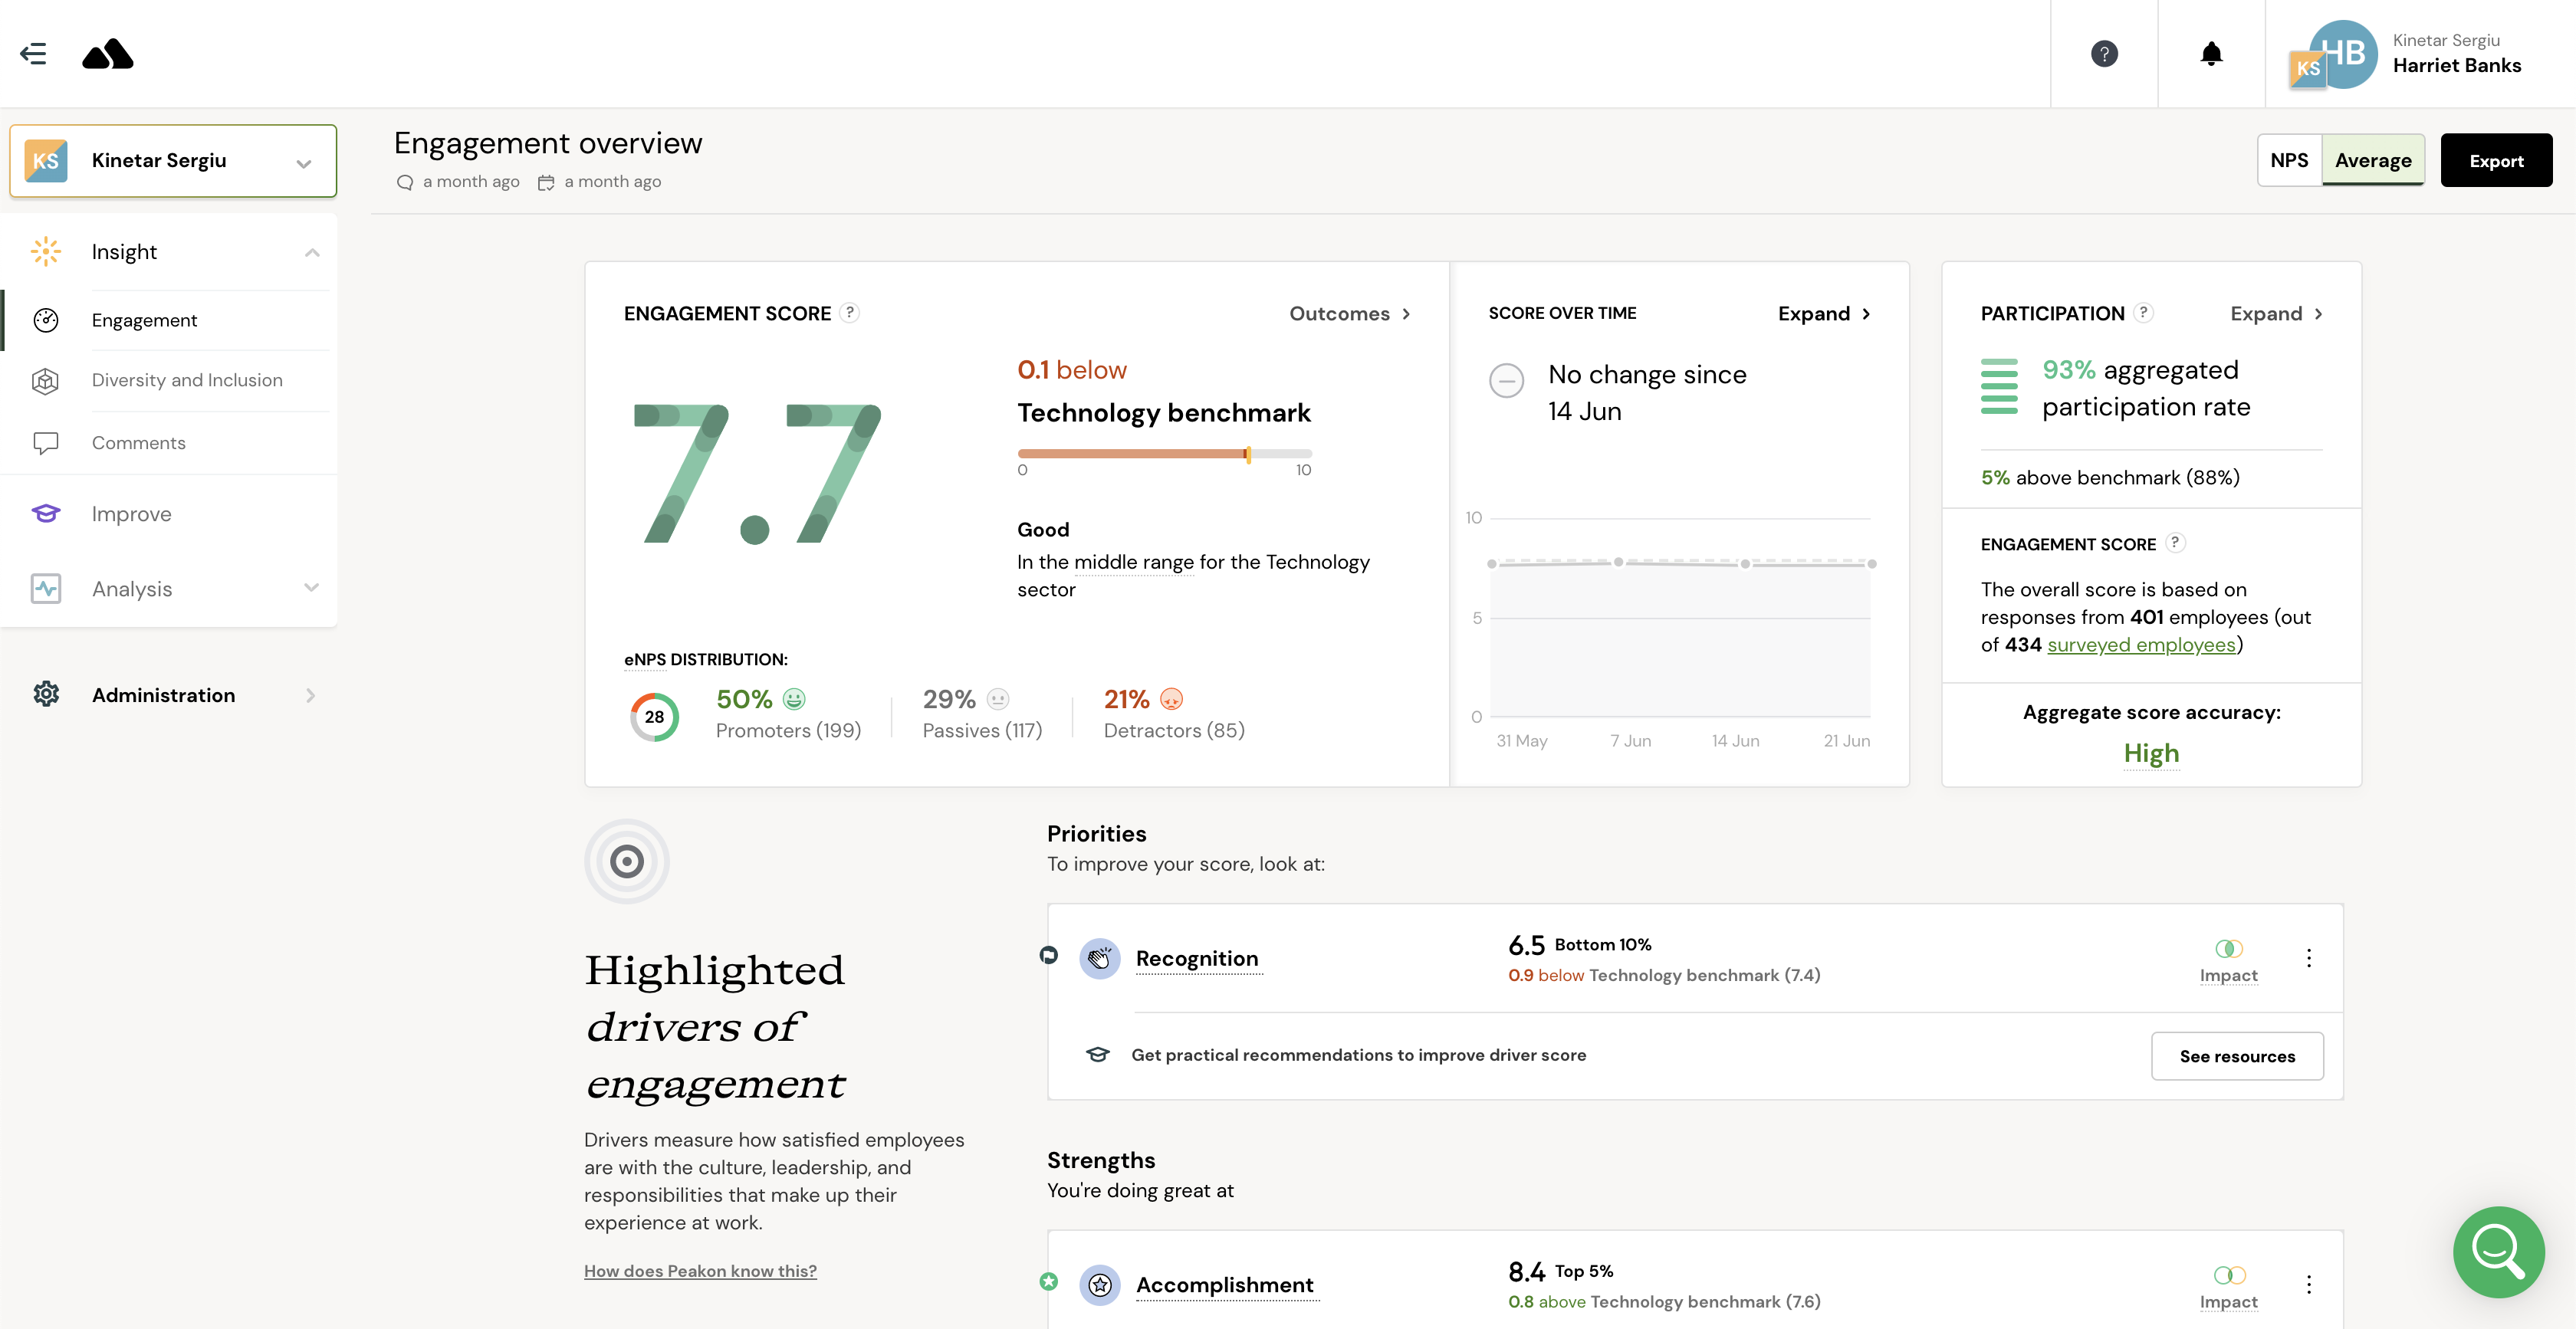Switch score view to Average
The width and height of the screenshot is (2576, 1329).
(x=2373, y=160)
